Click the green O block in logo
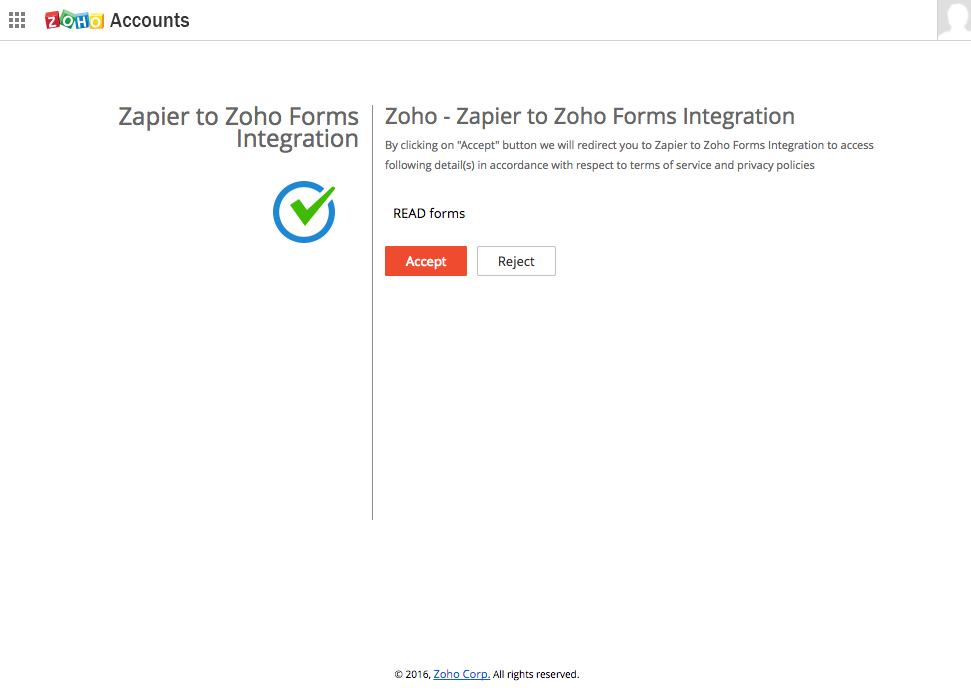 point(67,19)
